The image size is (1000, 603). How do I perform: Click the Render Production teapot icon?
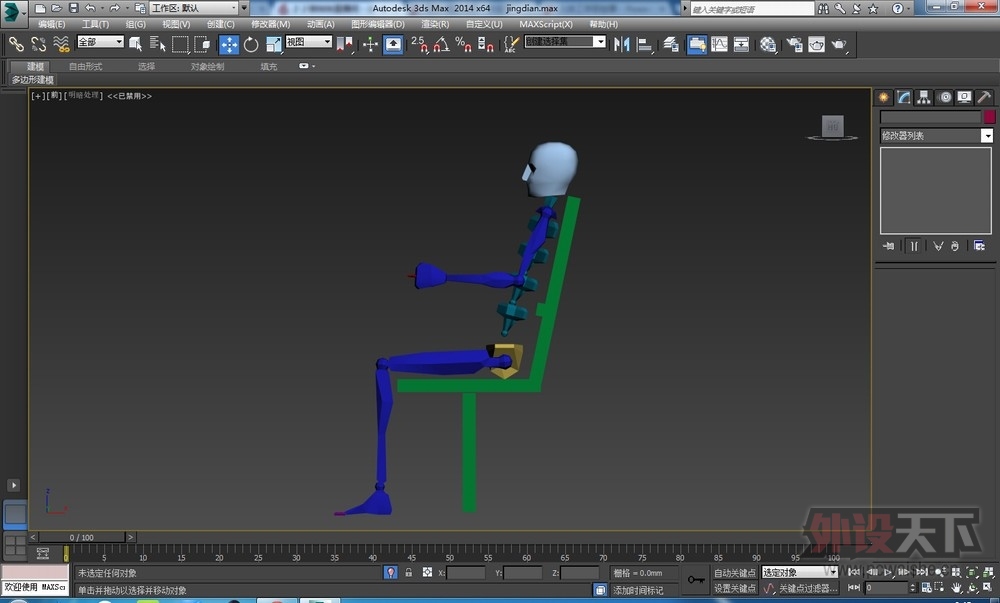coord(839,44)
